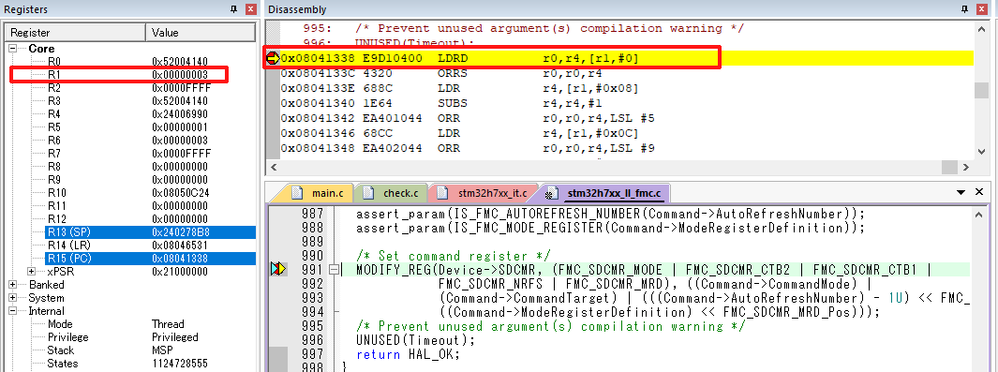Click left arrow of Disassembly horizontal scrollbar

(x=274, y=168)
